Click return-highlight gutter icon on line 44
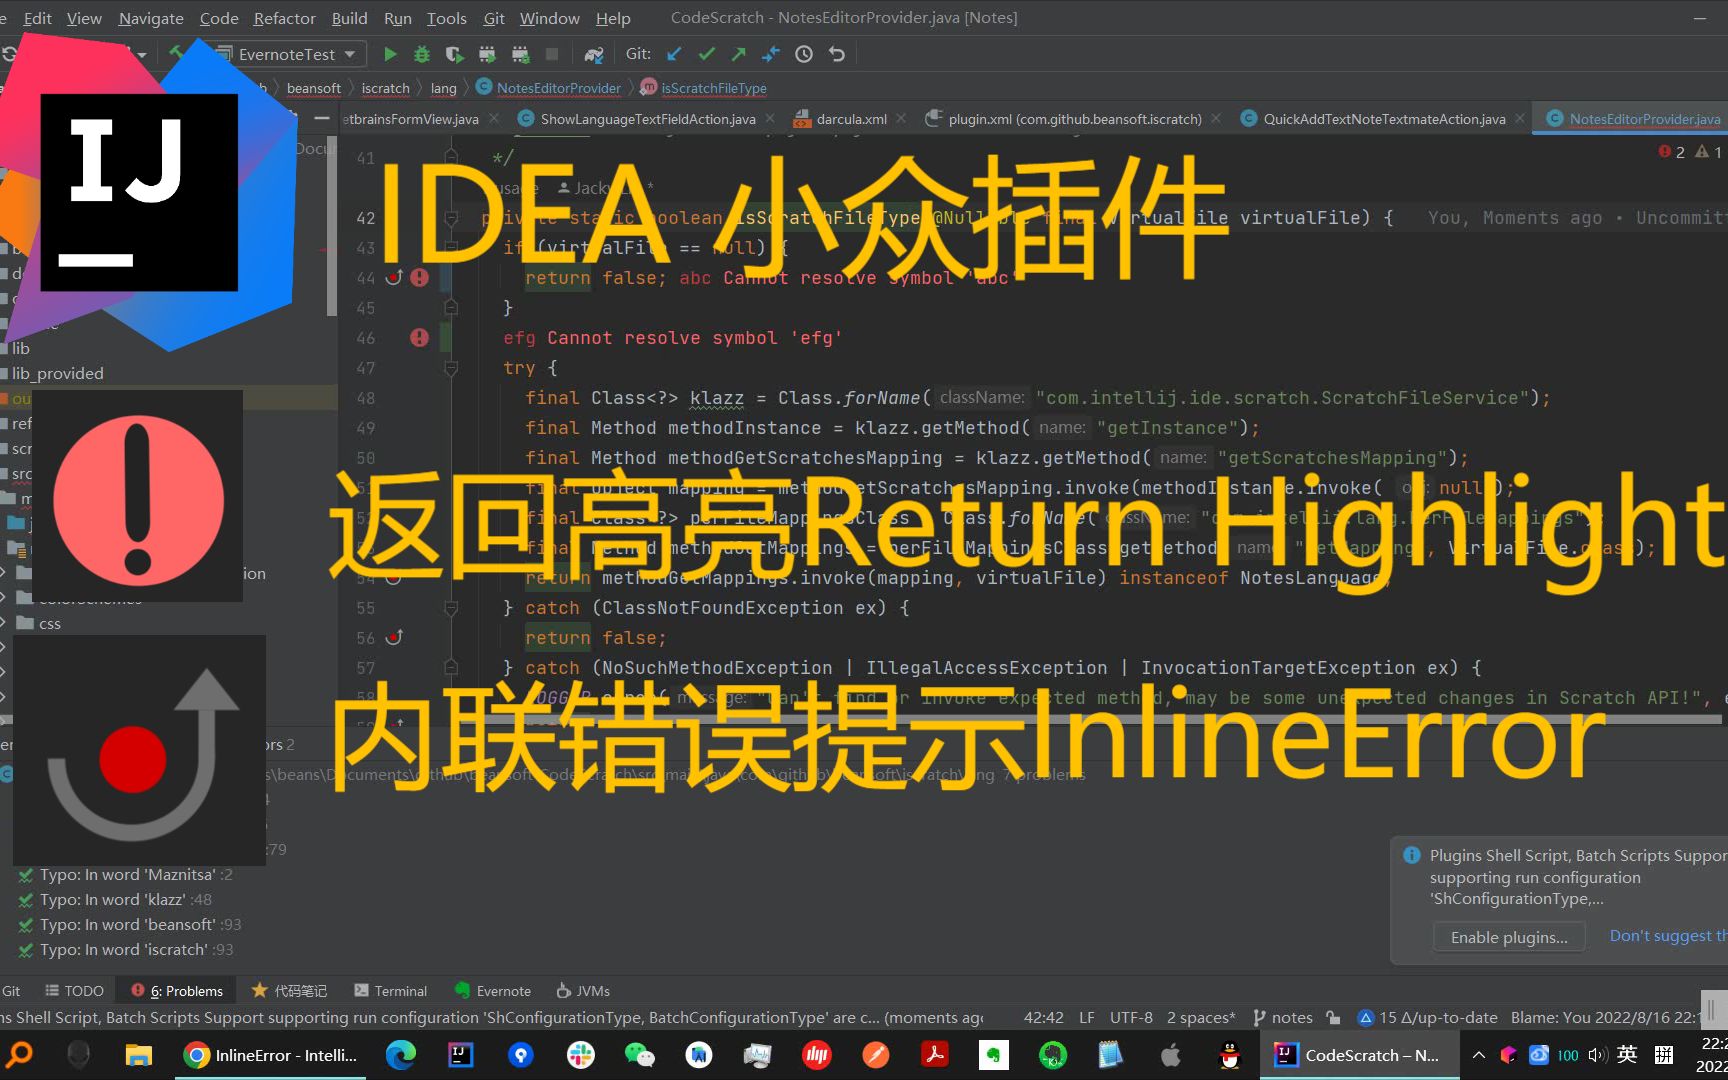1728x1080 pixels. pyautogui.click(x=394, y=277)
